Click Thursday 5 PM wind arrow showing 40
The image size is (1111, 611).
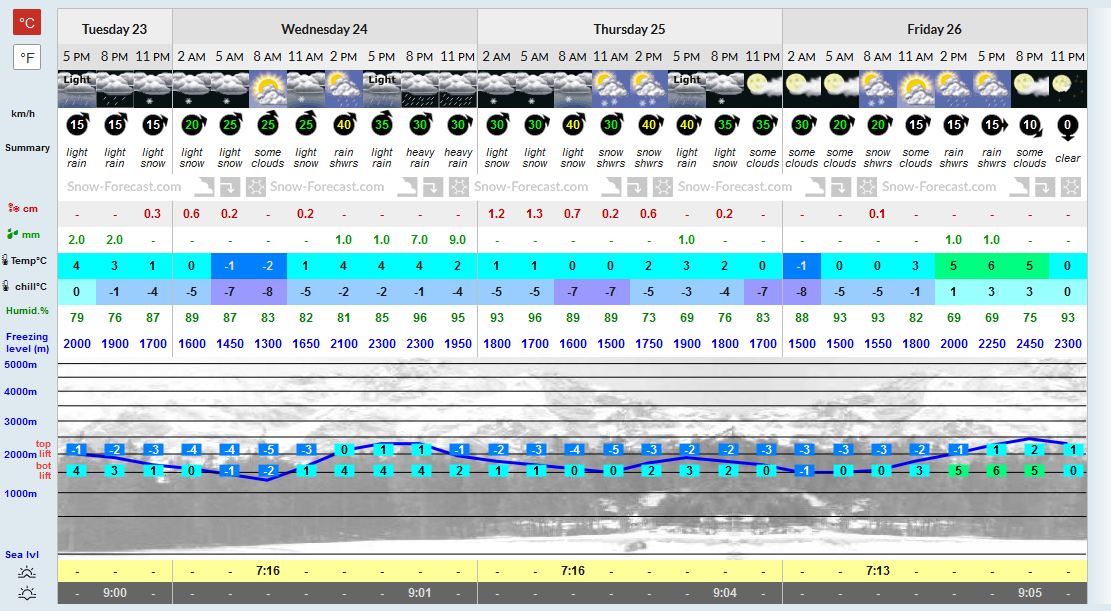687,125
